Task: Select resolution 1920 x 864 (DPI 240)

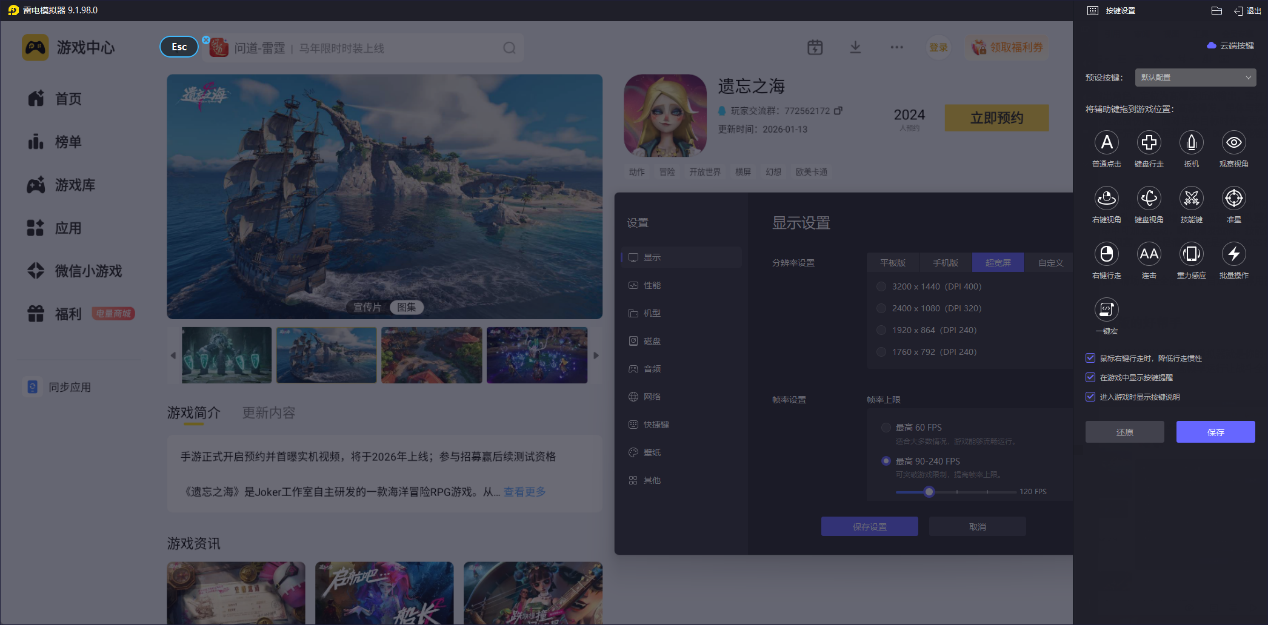Action: click(881, 330)
